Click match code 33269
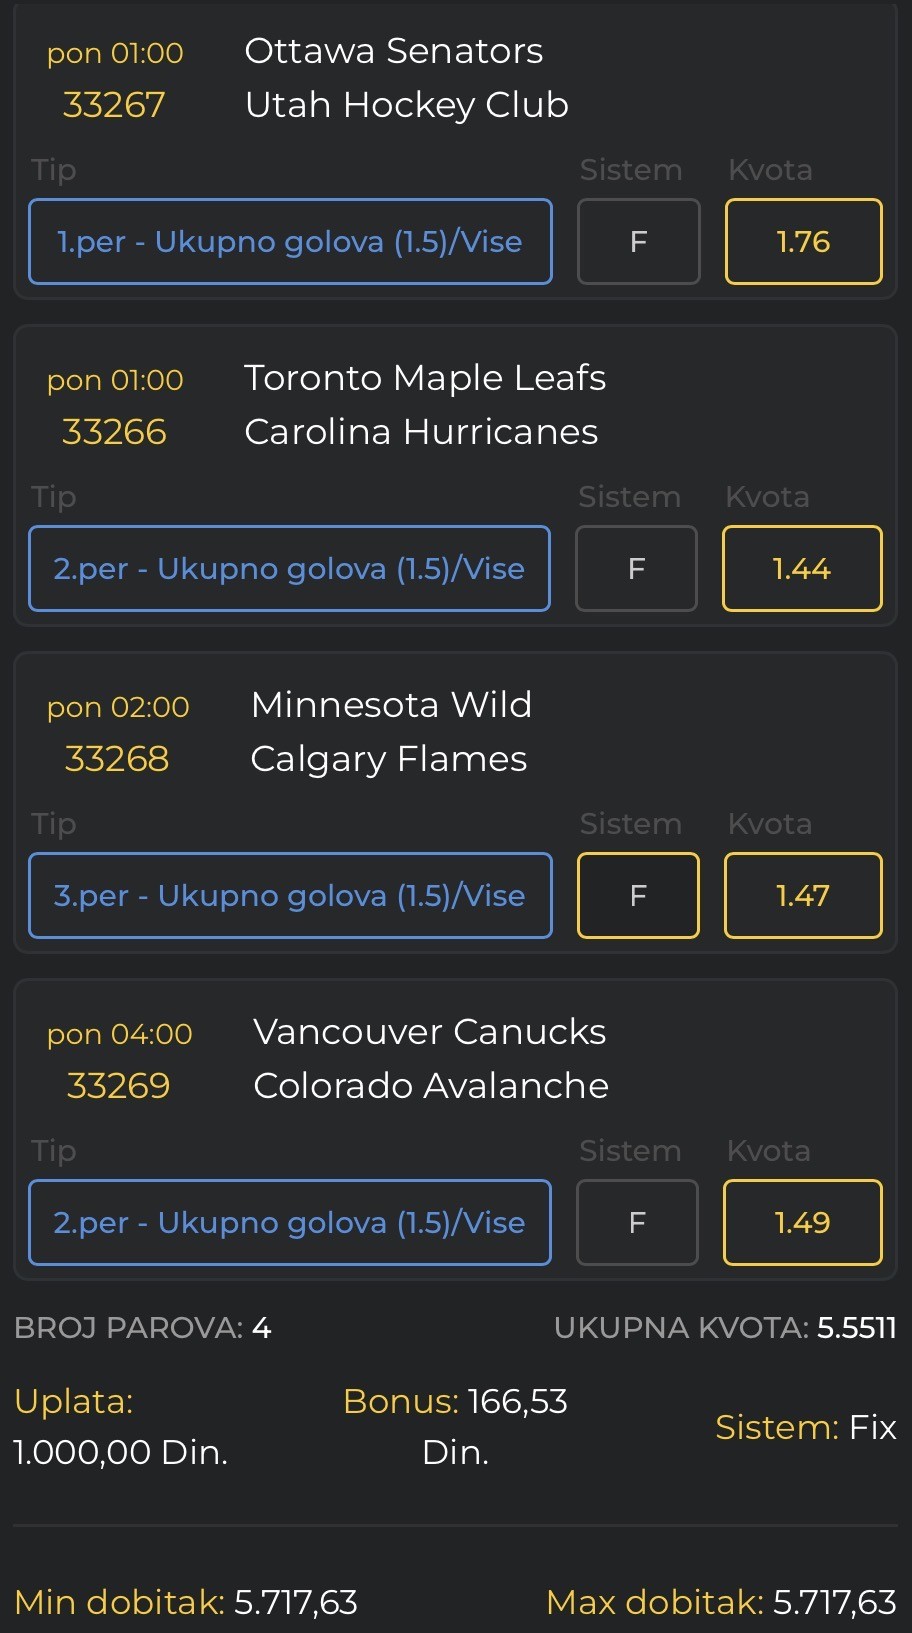 [118, 1086]
